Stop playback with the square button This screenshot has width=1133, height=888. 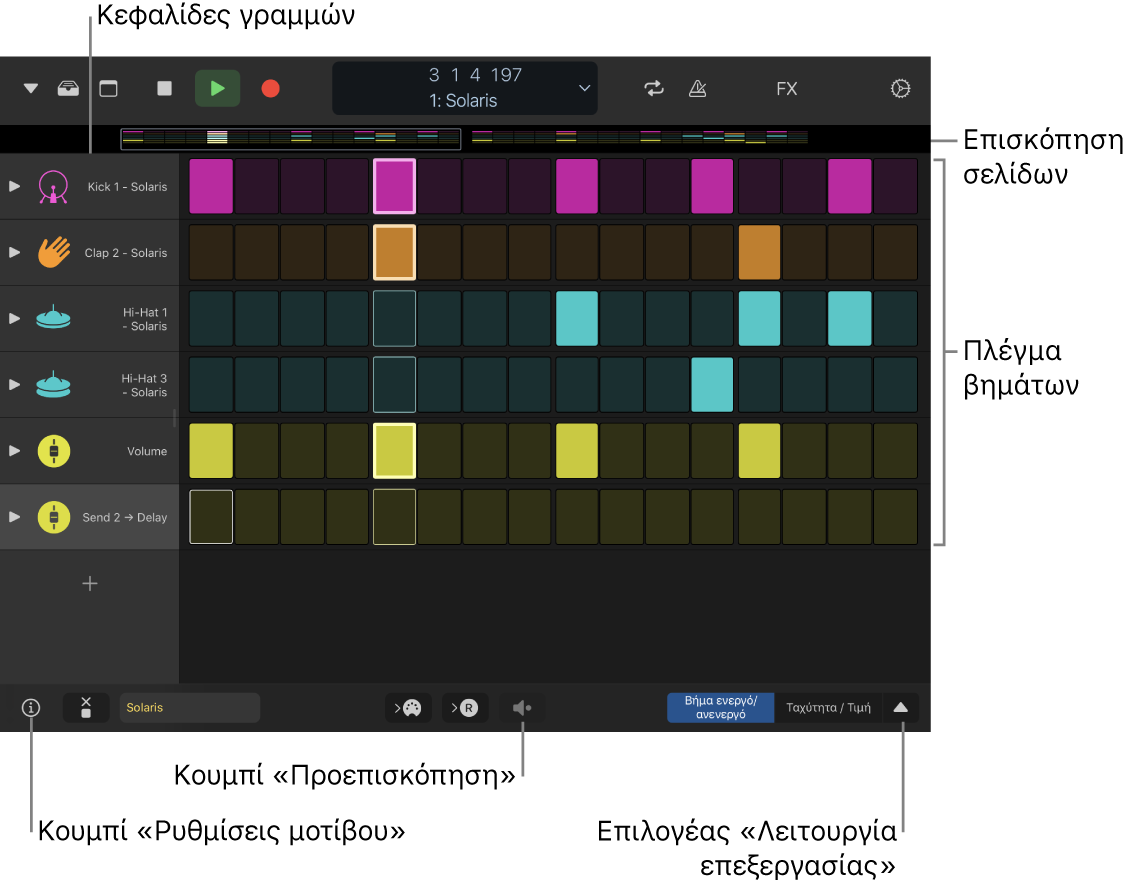(165, 88)
